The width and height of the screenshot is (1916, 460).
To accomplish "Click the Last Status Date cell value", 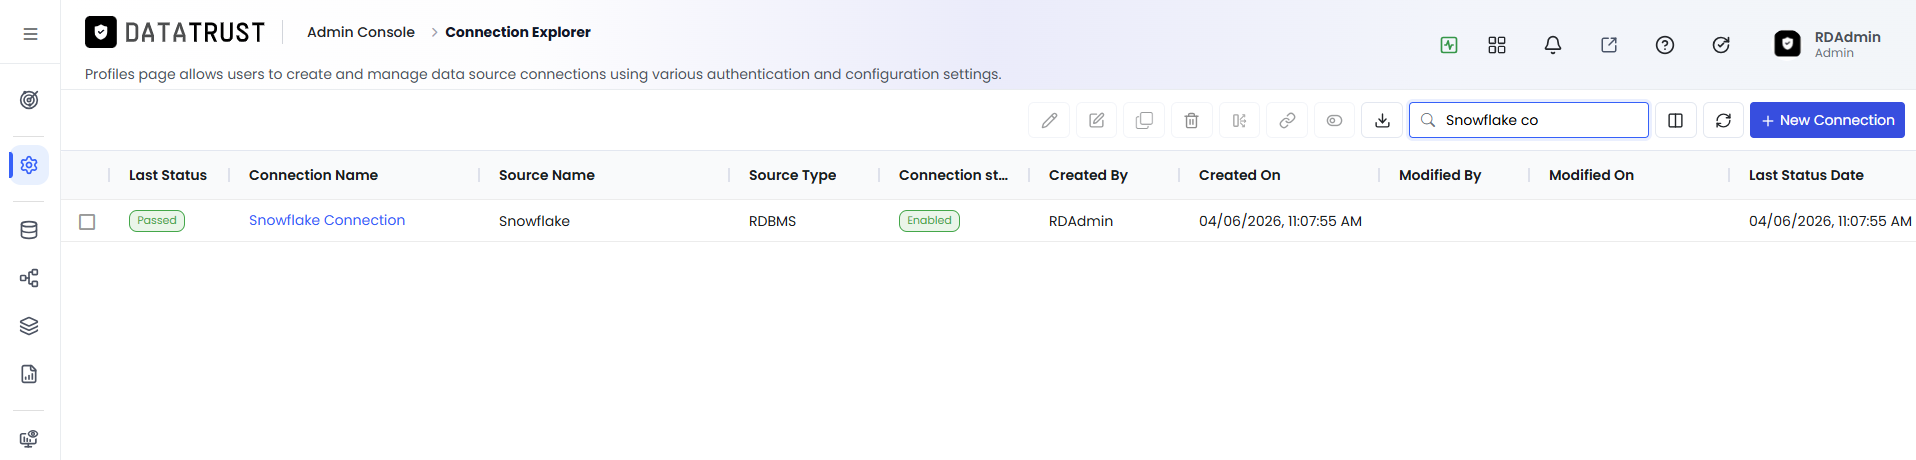I will point(1830,221).
